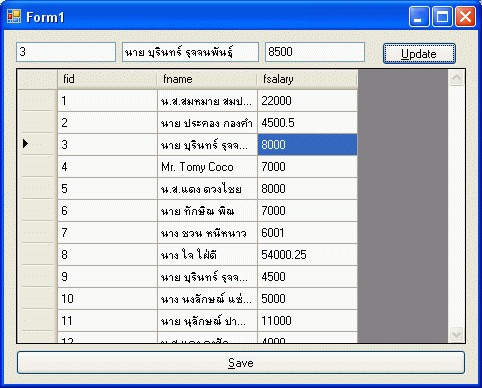This screenshot has width=482, height=388.
Task: Sort by the fid column header
Action: pyautogui.click(x=107, y=79)
